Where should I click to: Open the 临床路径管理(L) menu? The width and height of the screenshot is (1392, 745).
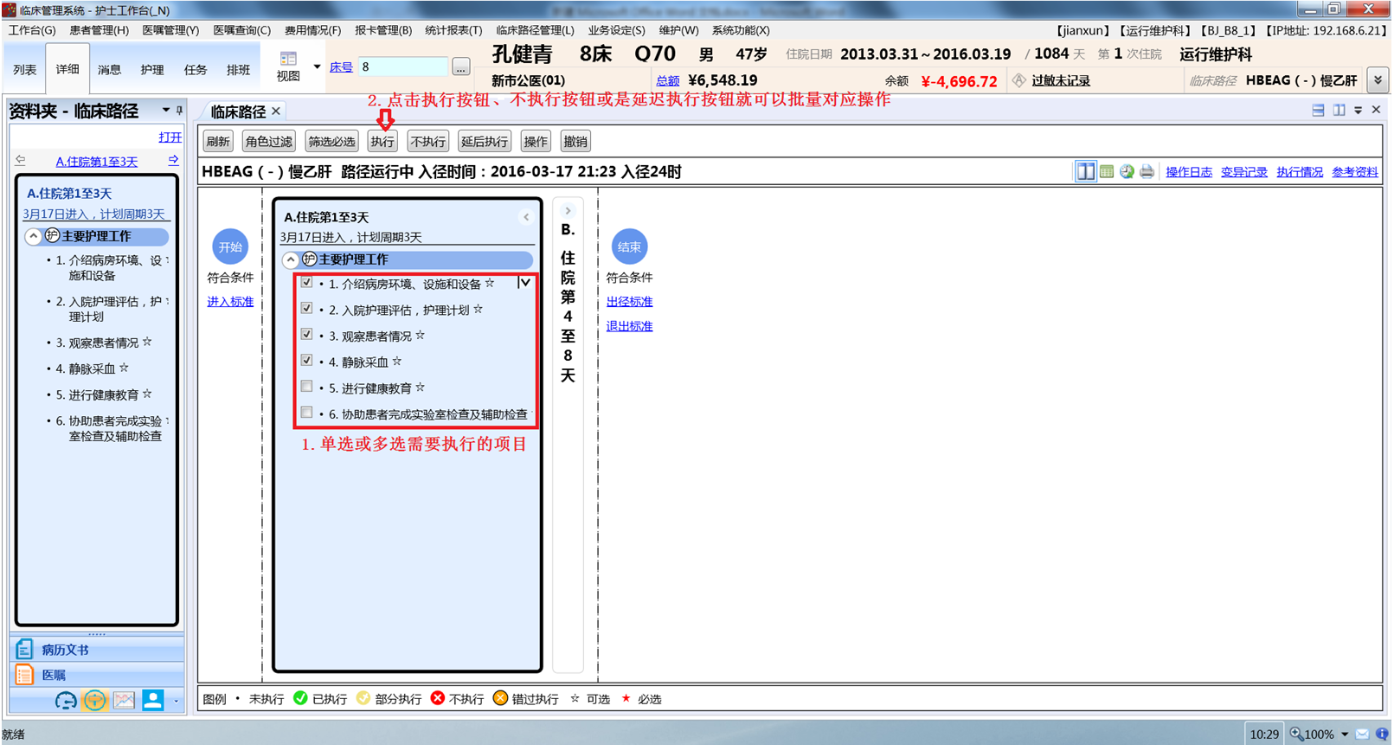(535, 31)
